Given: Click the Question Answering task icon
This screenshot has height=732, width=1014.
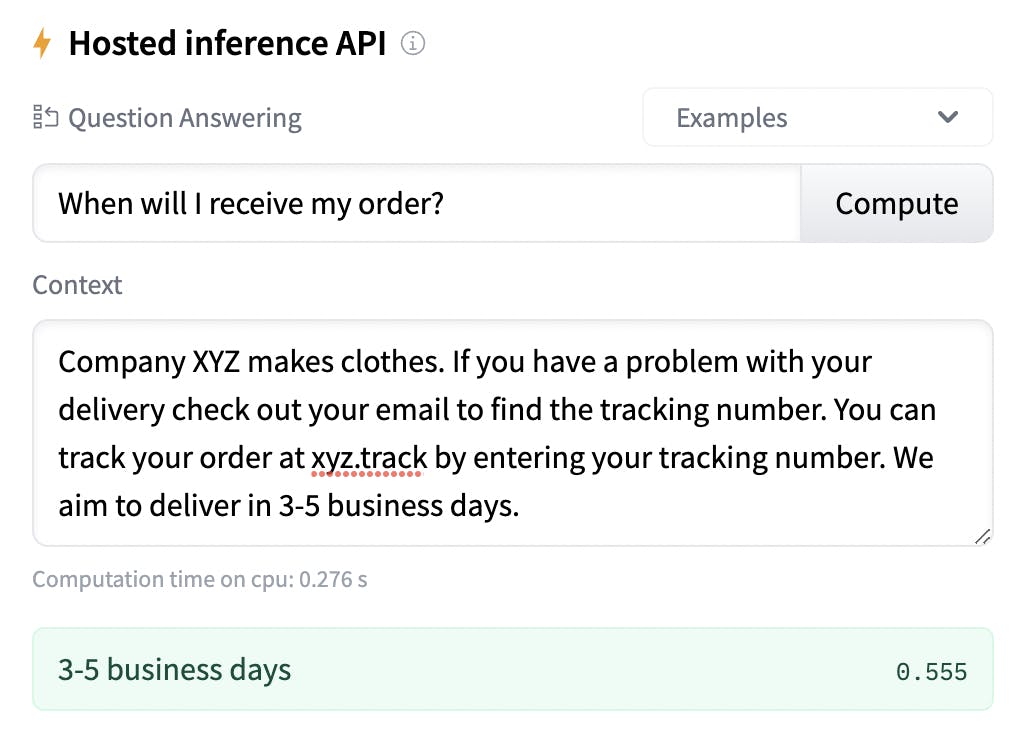Looking at the screenshot, I should (x=45, y=117).
